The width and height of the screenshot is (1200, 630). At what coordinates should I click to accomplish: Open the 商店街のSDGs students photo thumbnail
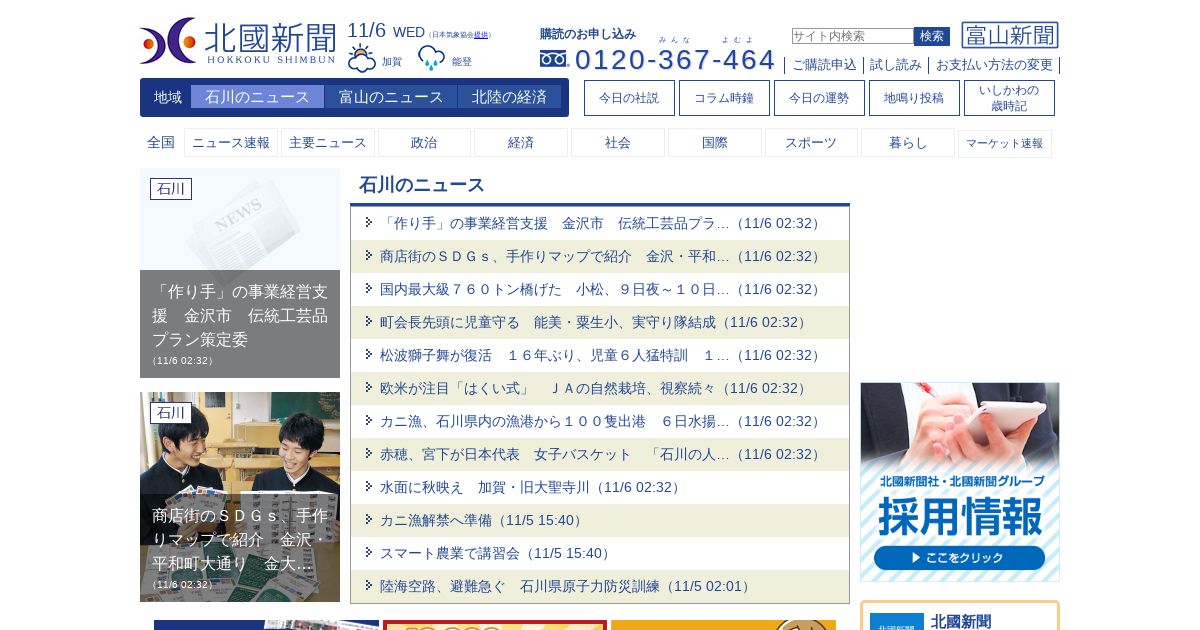click(240, 497)
